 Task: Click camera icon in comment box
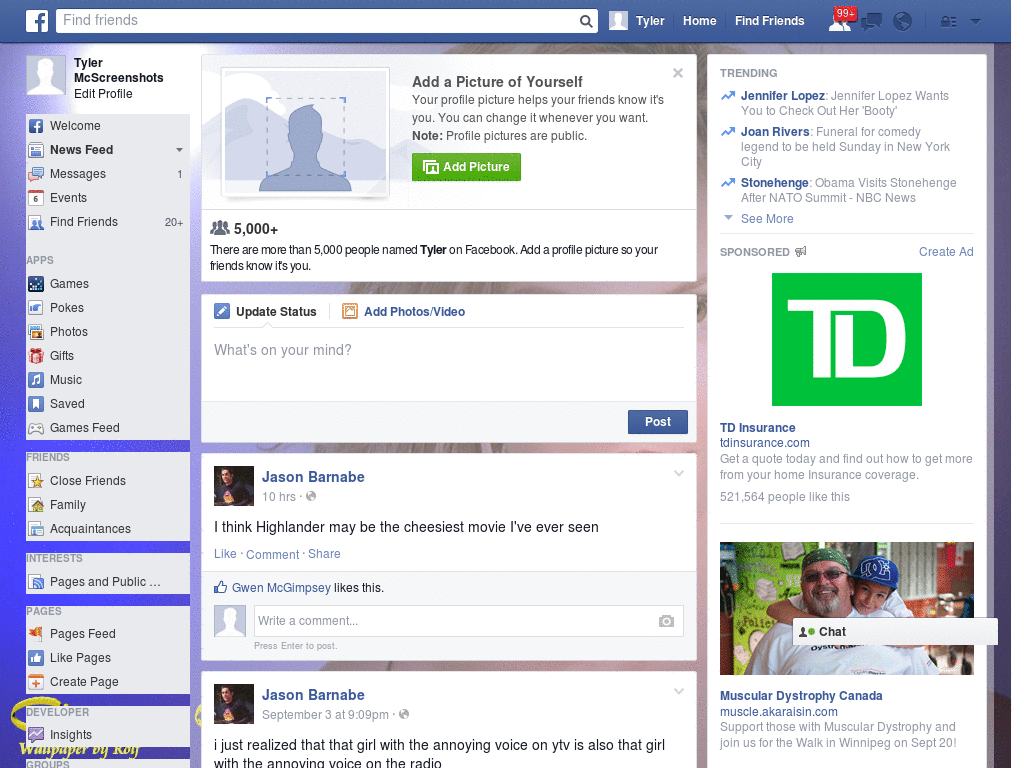666,621
